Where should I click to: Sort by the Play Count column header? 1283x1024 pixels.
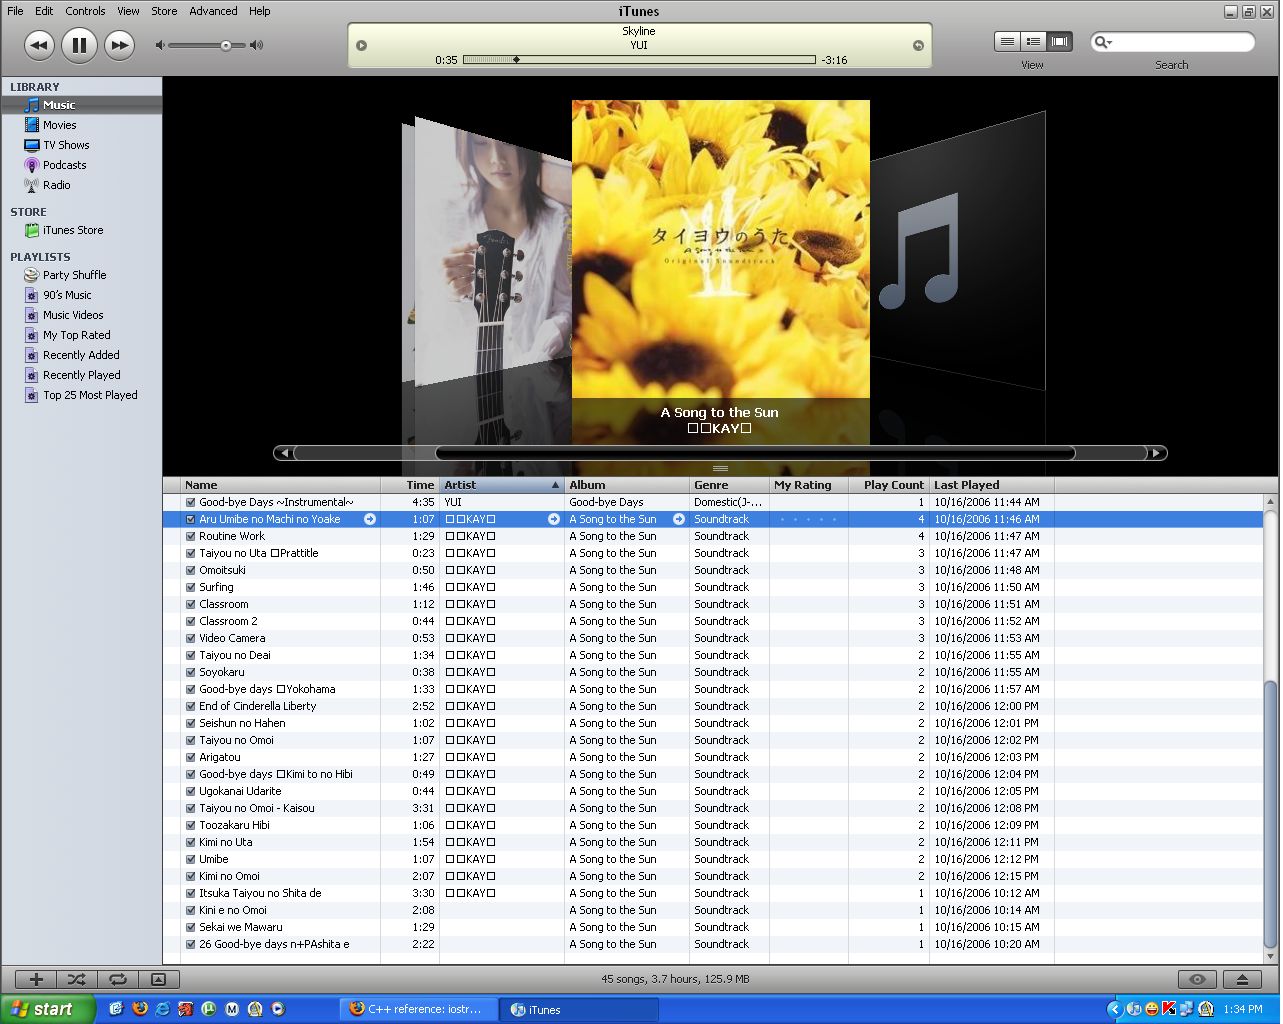coord(888,485)
